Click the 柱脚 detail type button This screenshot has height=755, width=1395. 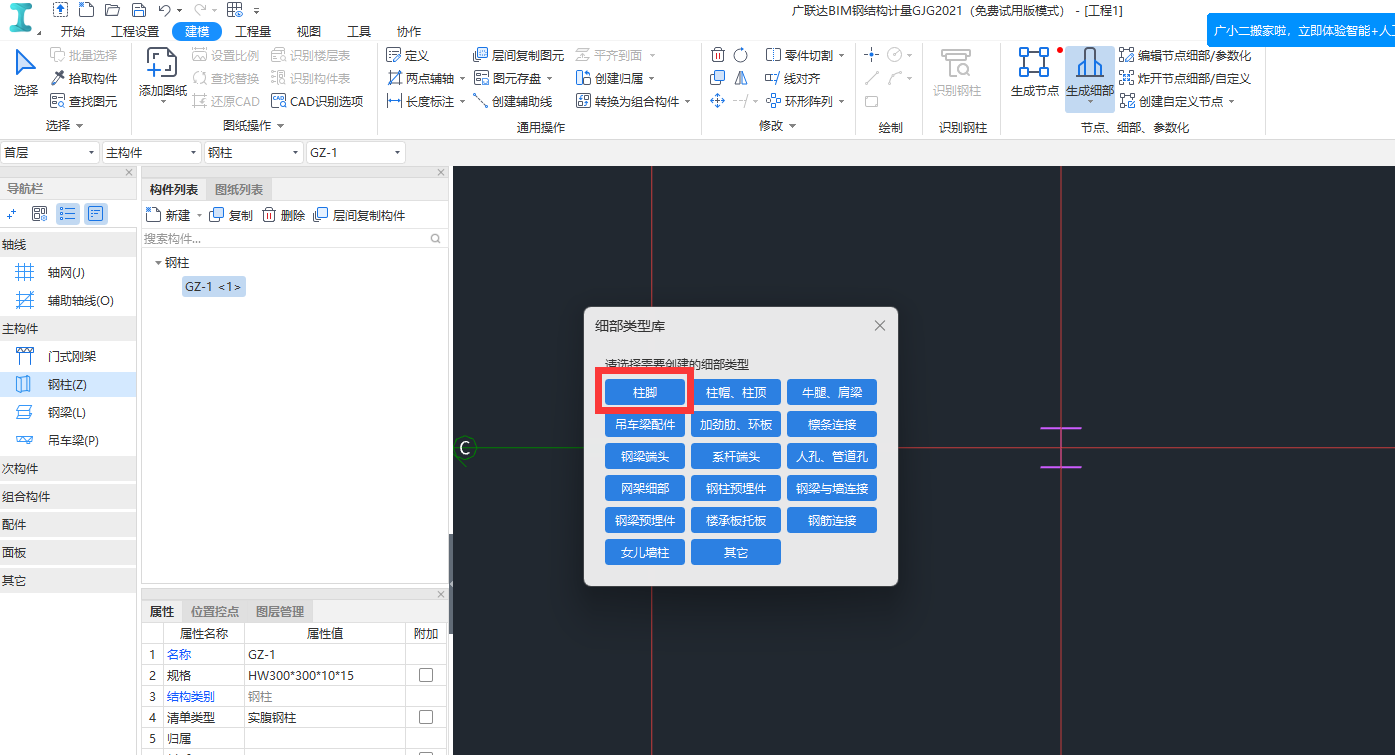click(645, 393)
